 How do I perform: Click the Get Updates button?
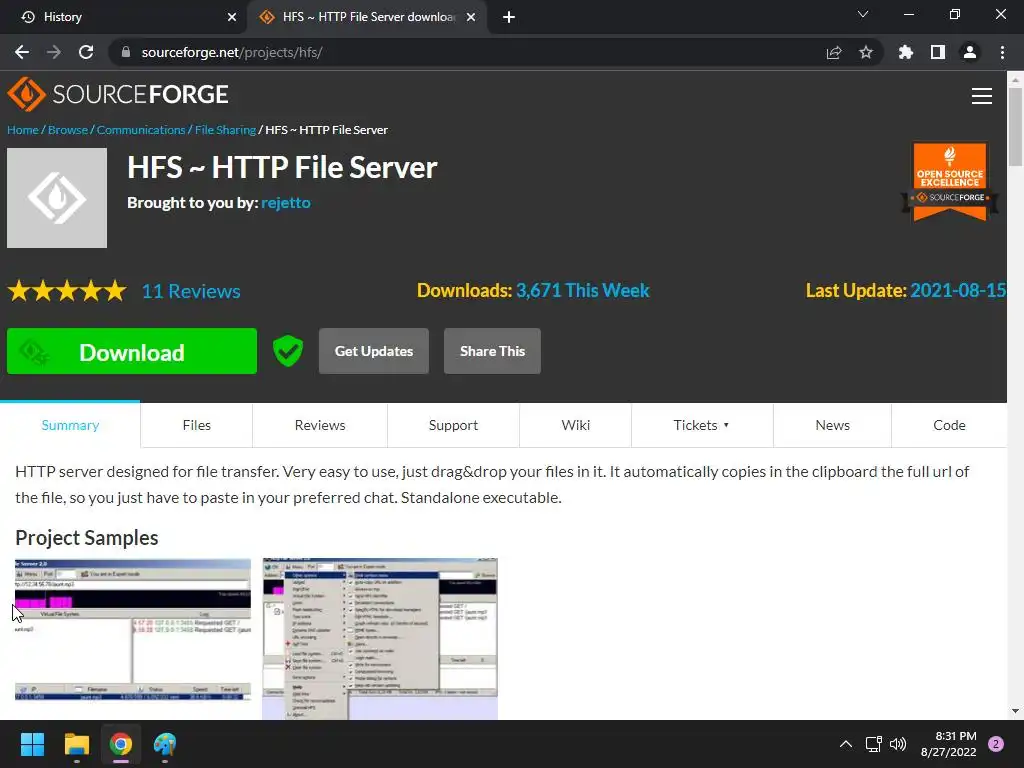(374, 351)
